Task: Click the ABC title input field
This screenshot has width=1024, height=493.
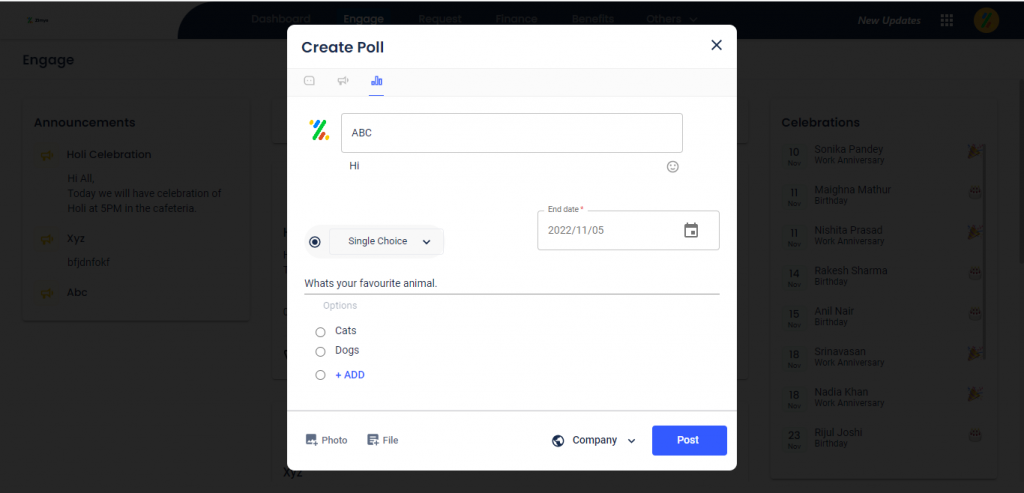Action: (512, 133)
